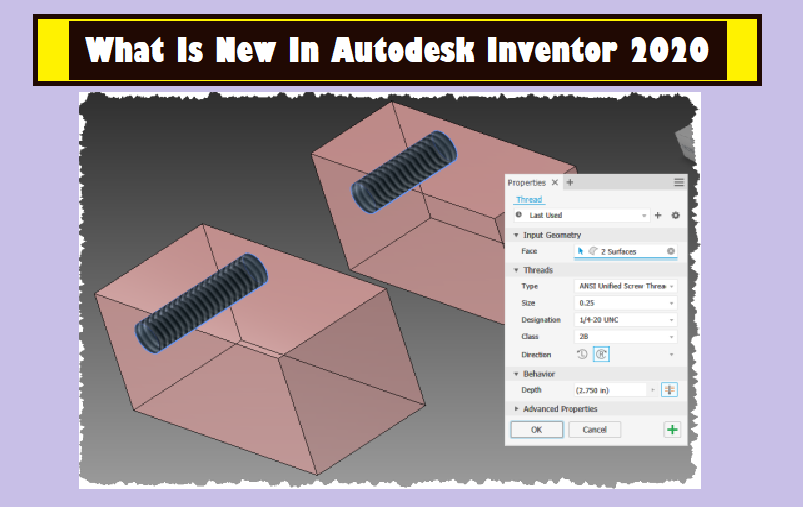Open the Direction row dropdown arrow

point(671,354)
